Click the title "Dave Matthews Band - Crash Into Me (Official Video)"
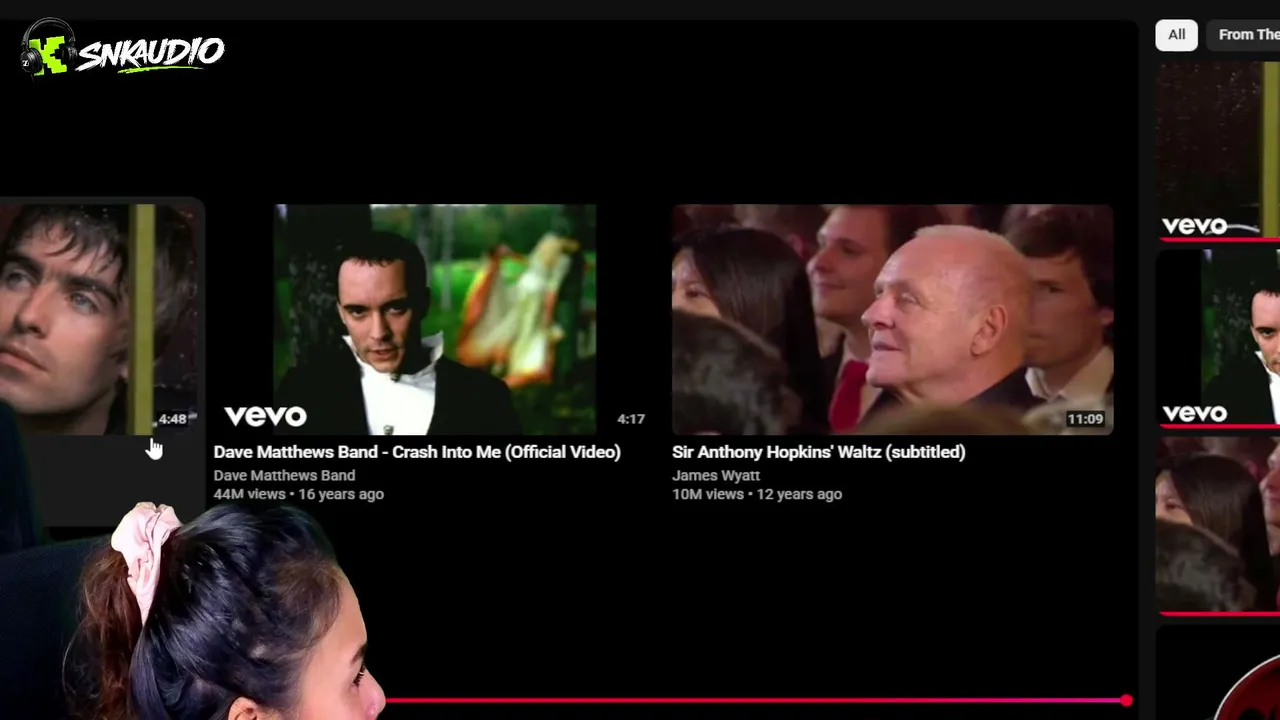The width and height of the screenshot is (1280, 720). [x=417, y=452]
